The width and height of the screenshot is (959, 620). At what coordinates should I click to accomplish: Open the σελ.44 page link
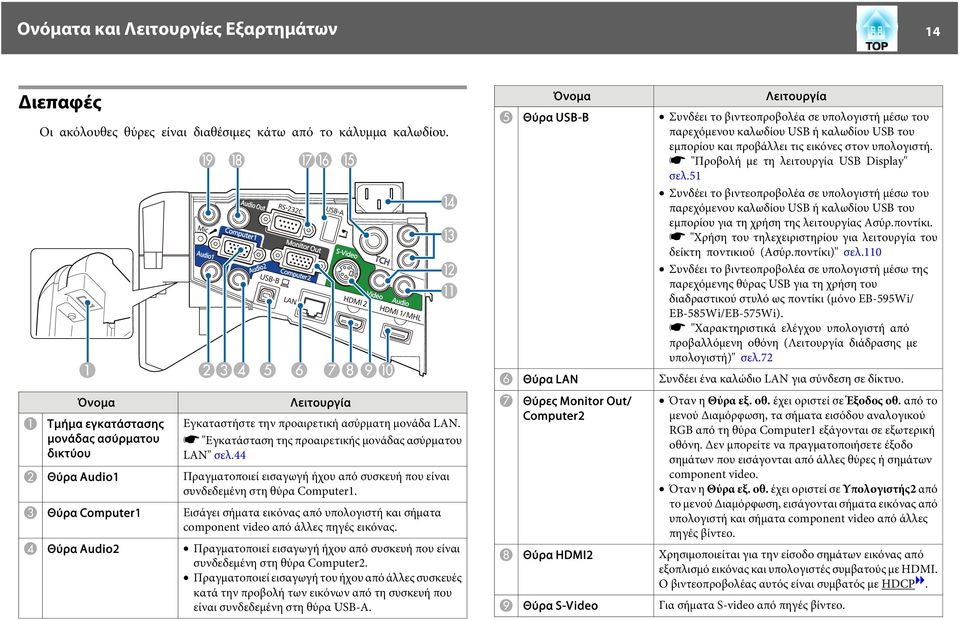[230, 455]
